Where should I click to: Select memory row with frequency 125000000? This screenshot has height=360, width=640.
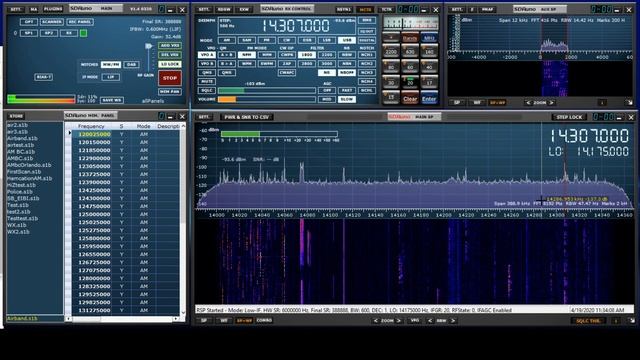pos(125,214)
